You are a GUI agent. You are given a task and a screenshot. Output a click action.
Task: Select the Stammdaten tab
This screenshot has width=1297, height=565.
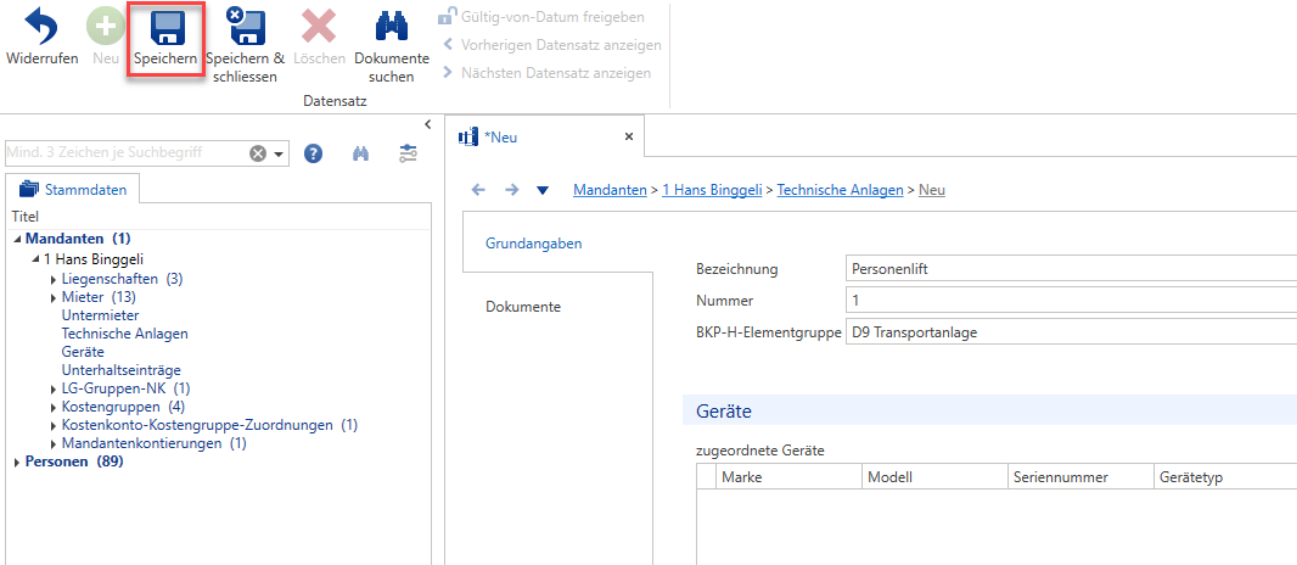coord(72,189)
